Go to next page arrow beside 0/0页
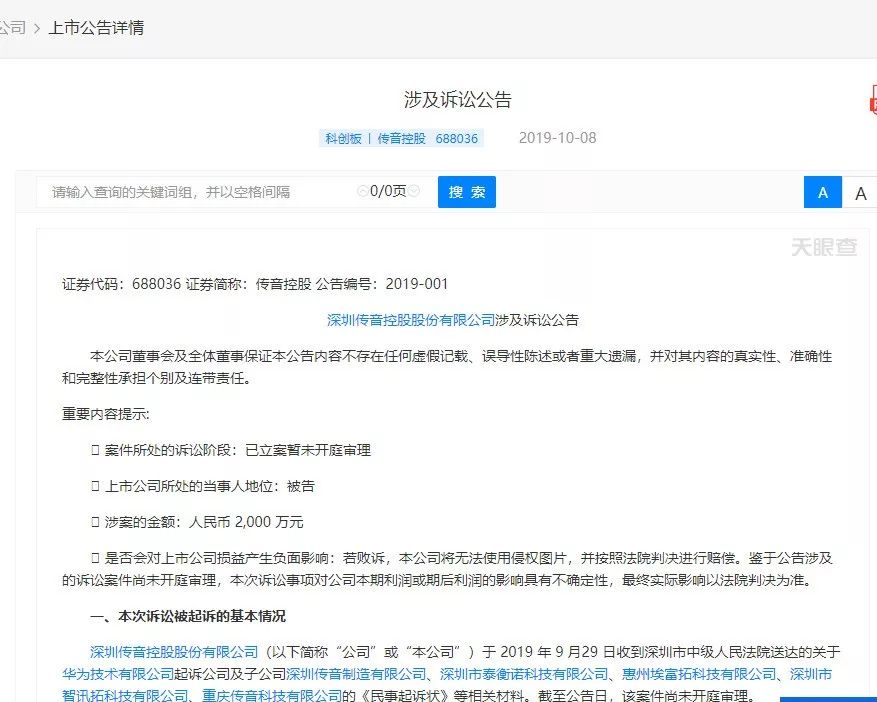This screenshot has height=702, width=877. [x=414, y=191]
